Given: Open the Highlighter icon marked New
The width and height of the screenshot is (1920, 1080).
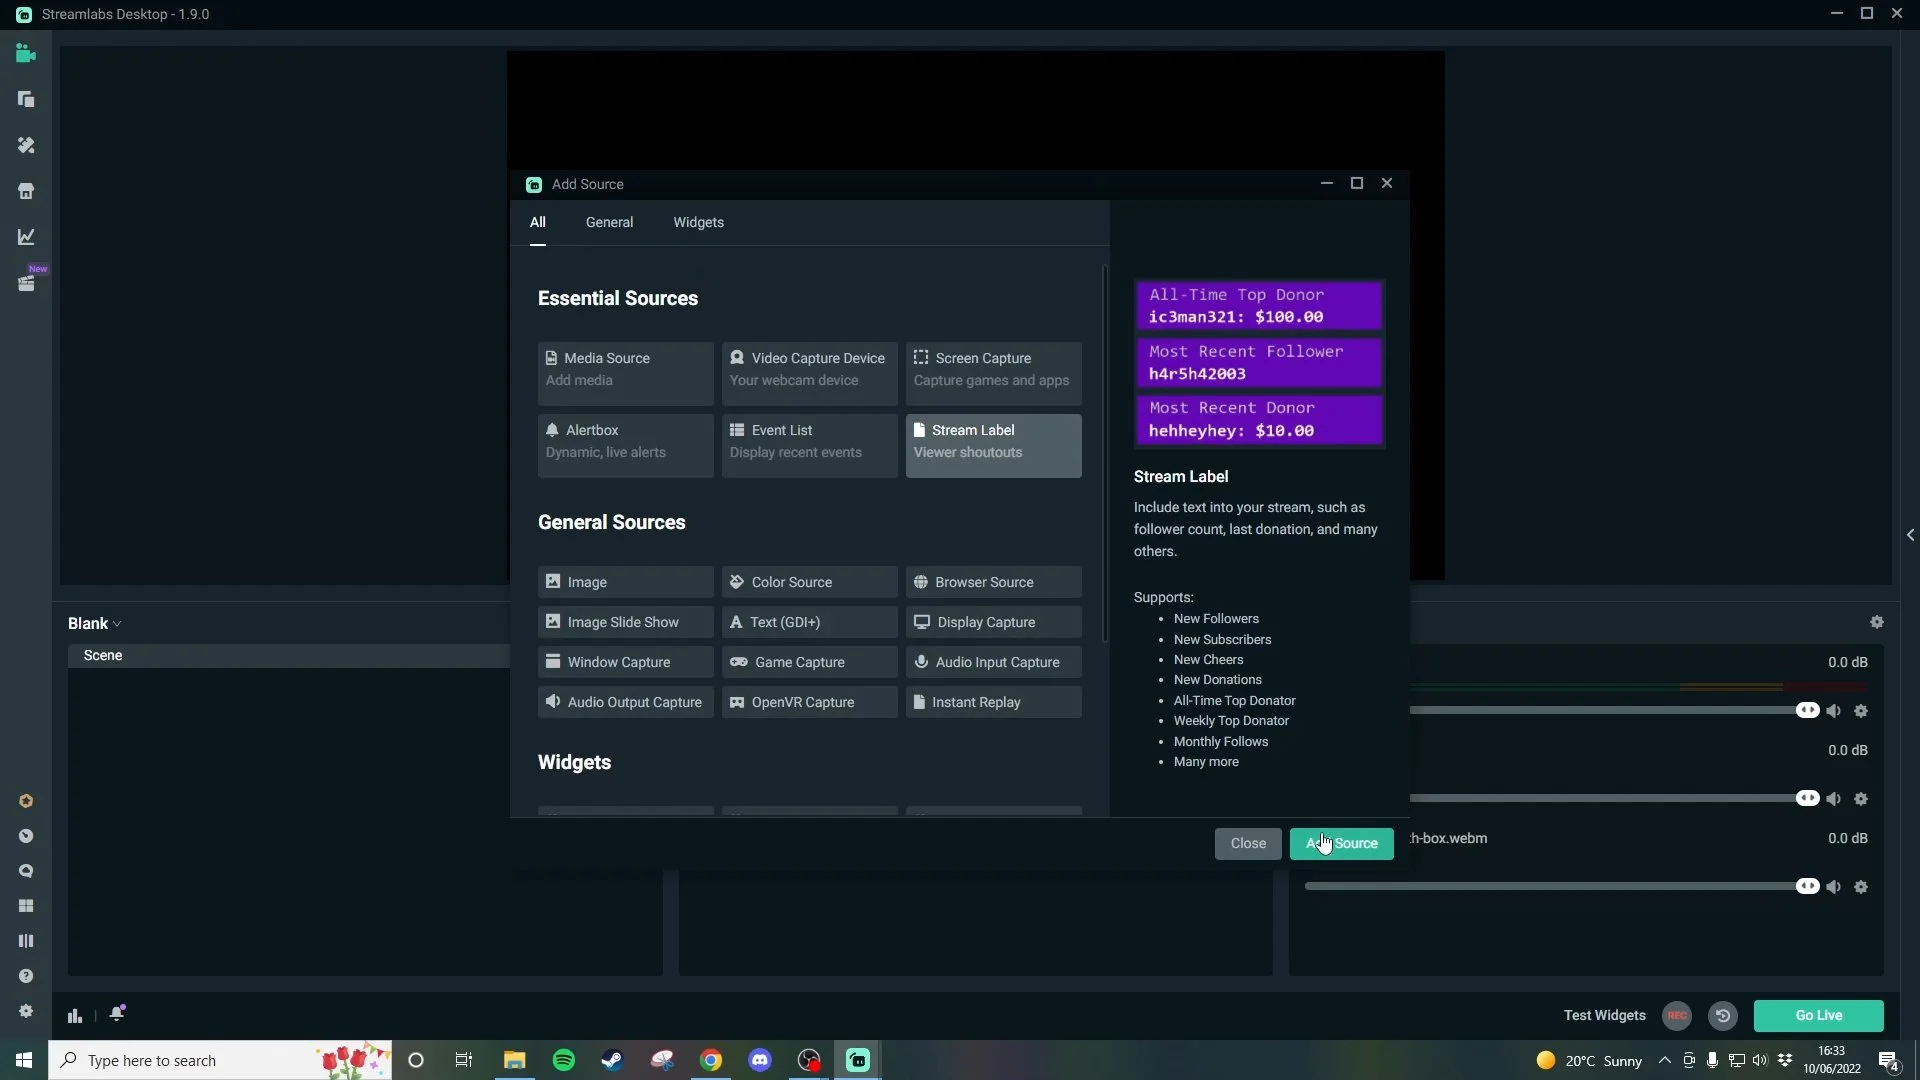Looking at the screenshot, I should [x=26, y=283].
